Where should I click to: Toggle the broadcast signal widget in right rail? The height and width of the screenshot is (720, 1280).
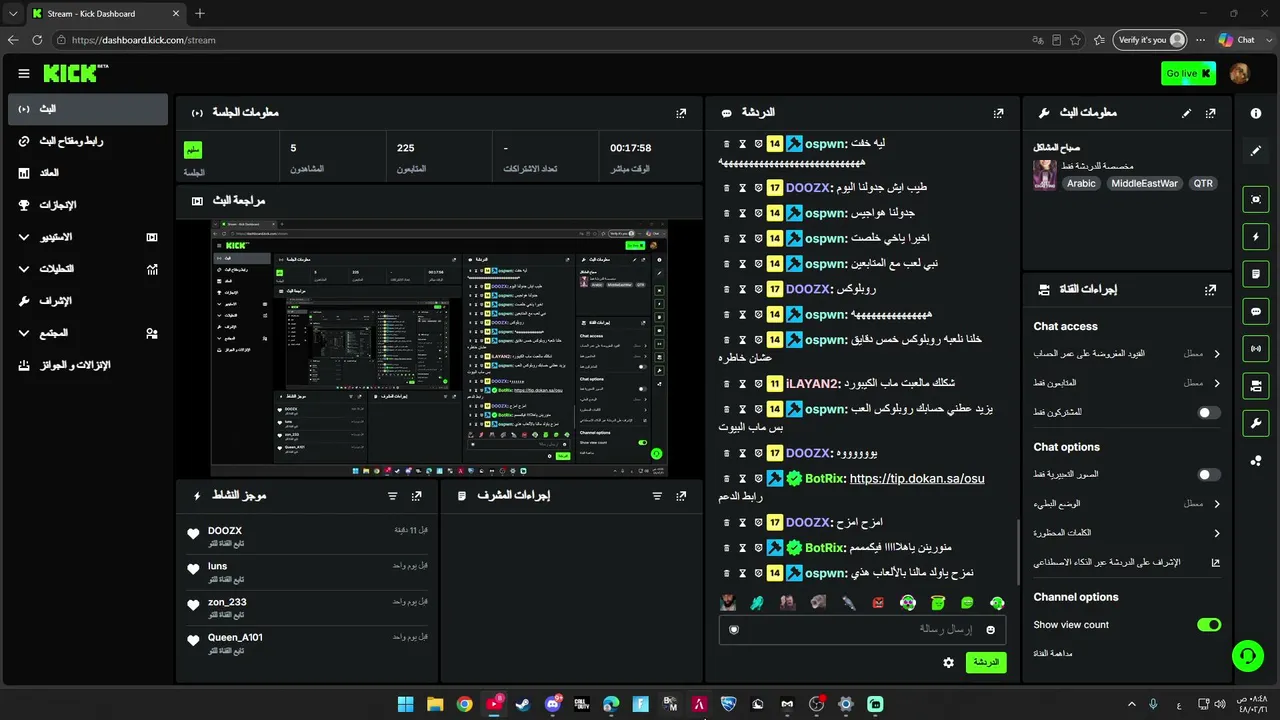coord(1256,348)
